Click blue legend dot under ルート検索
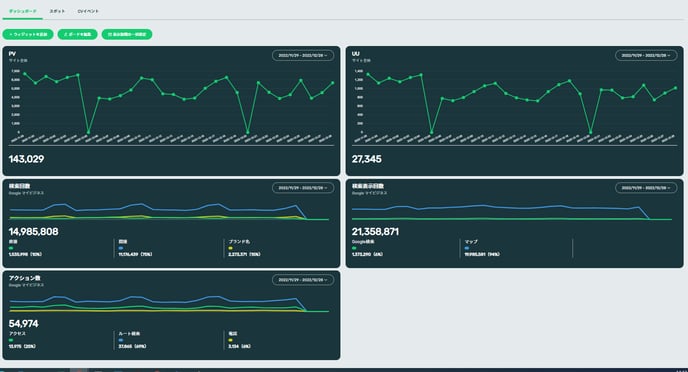 (121, 340)
